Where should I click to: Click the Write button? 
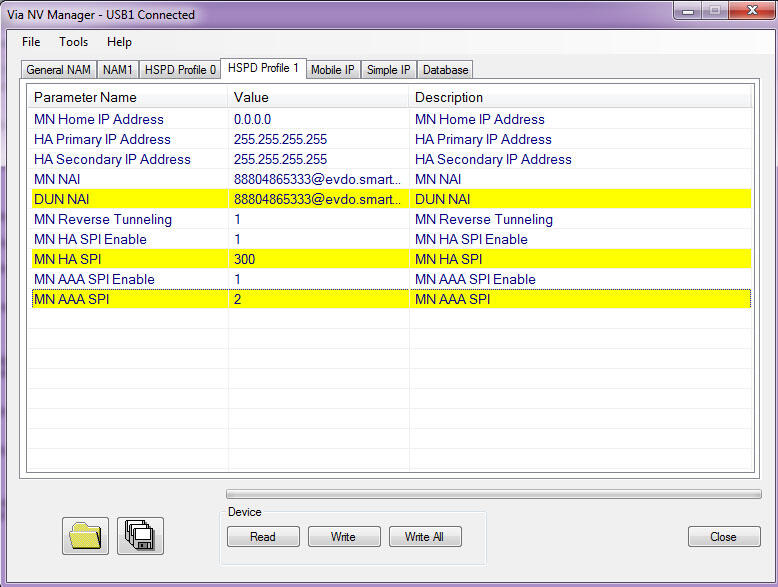pos(343,537)
